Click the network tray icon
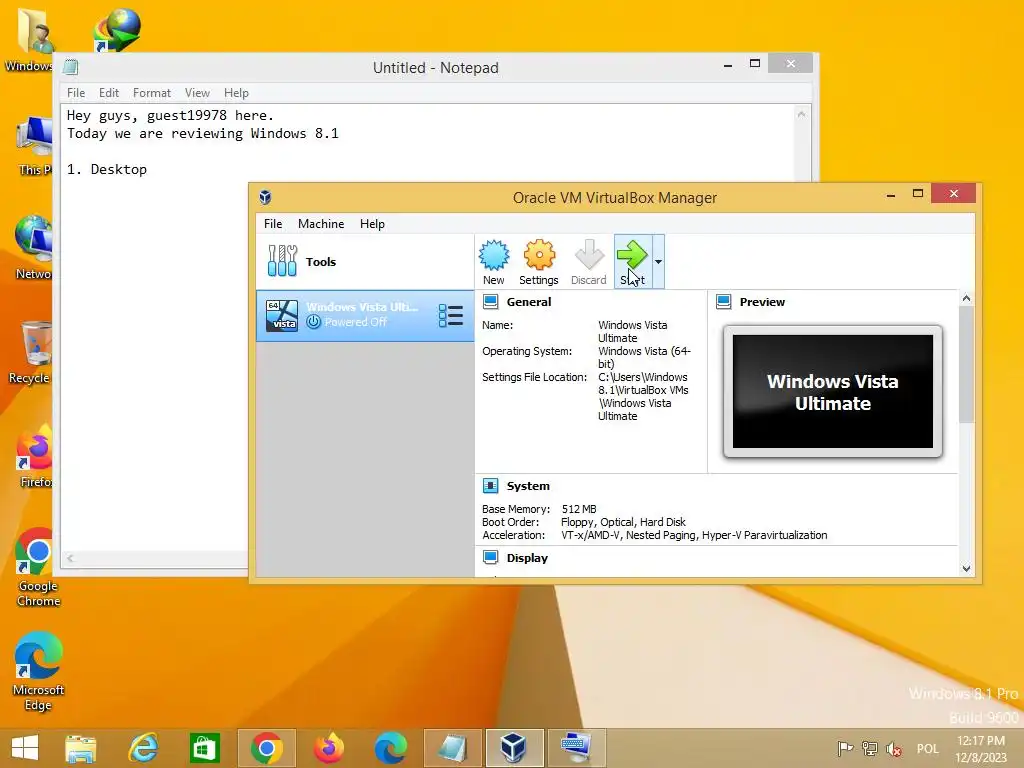This screenshot has width=1024, height=768. 869,748
